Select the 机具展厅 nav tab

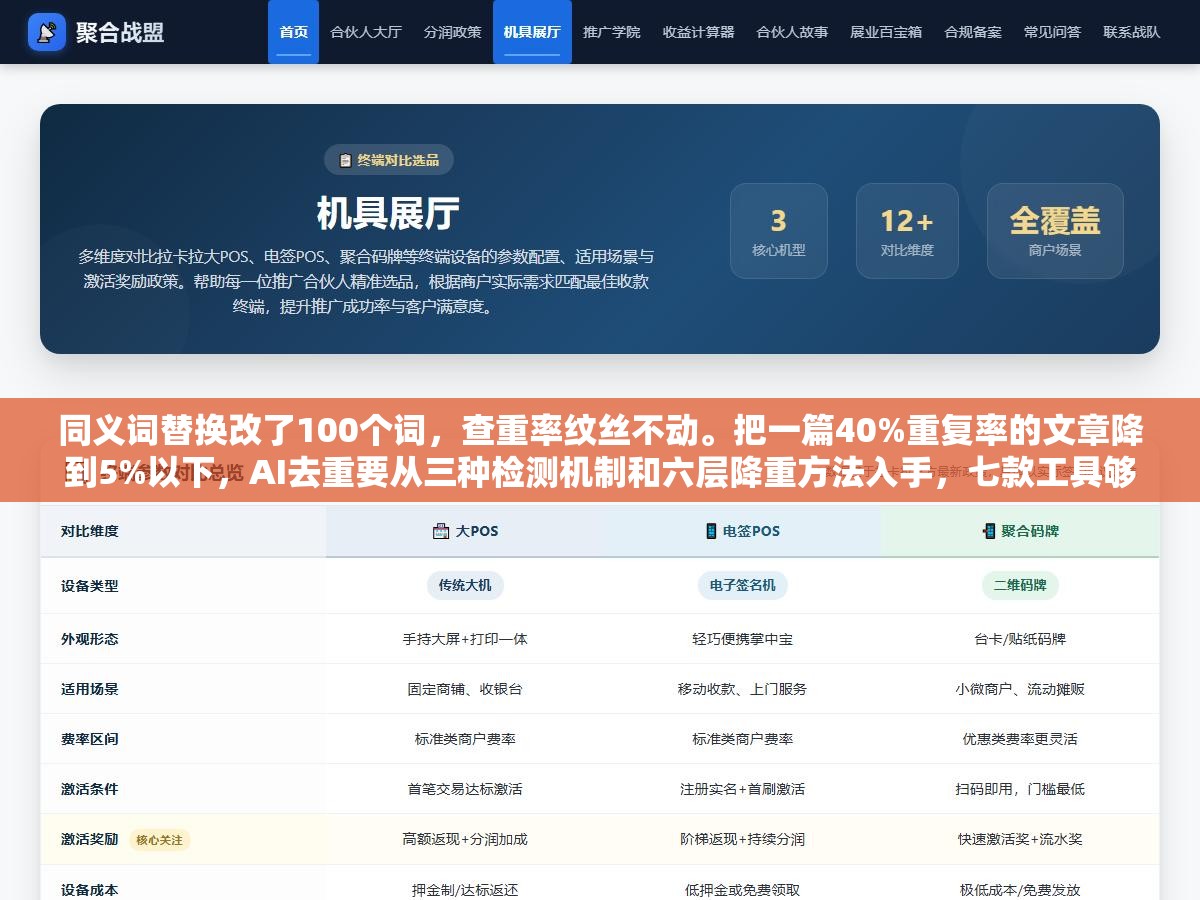(532, 32)
